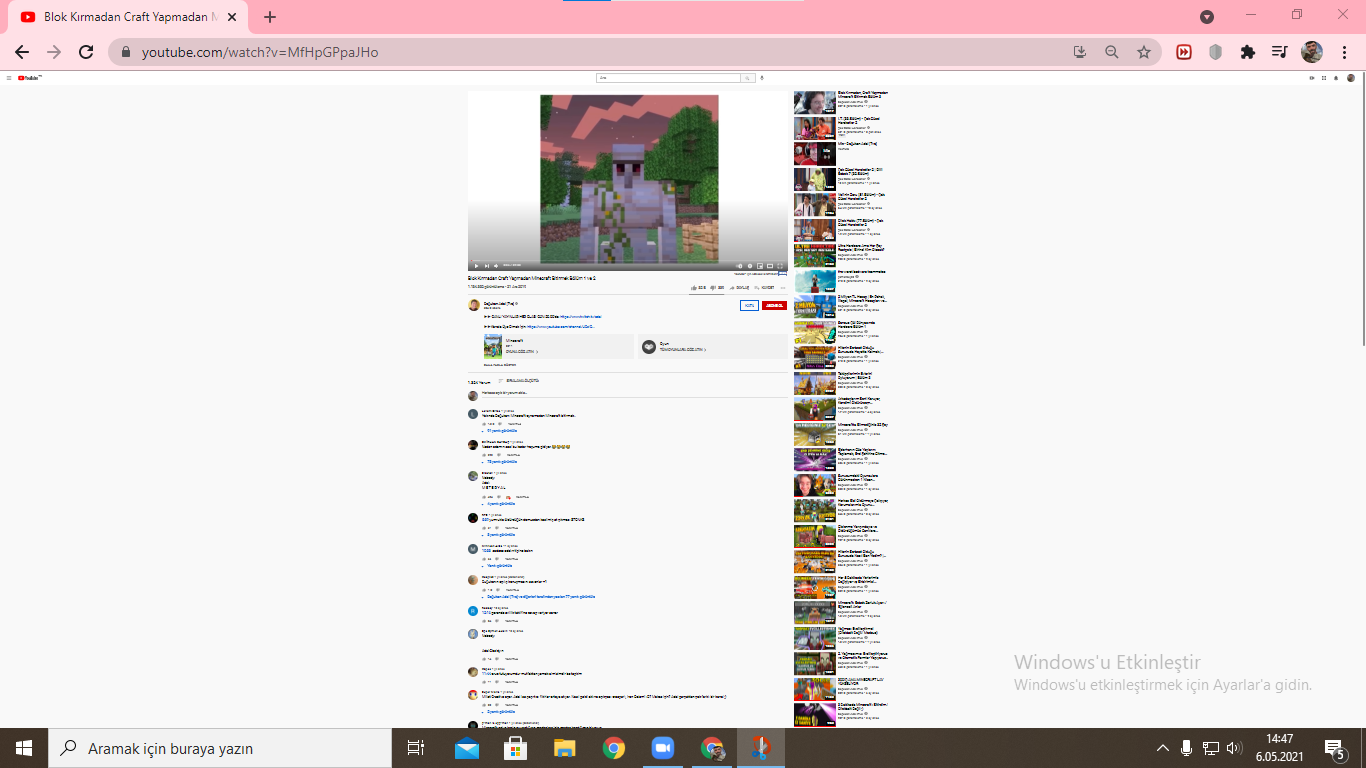Show hidden system tray icons chevron
This screenshot has height=768, width=1366.
[x=1162, y=748]
